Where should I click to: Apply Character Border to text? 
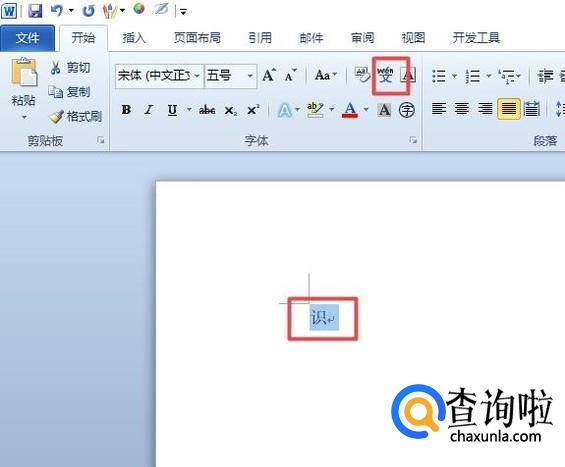coord(408,75)
